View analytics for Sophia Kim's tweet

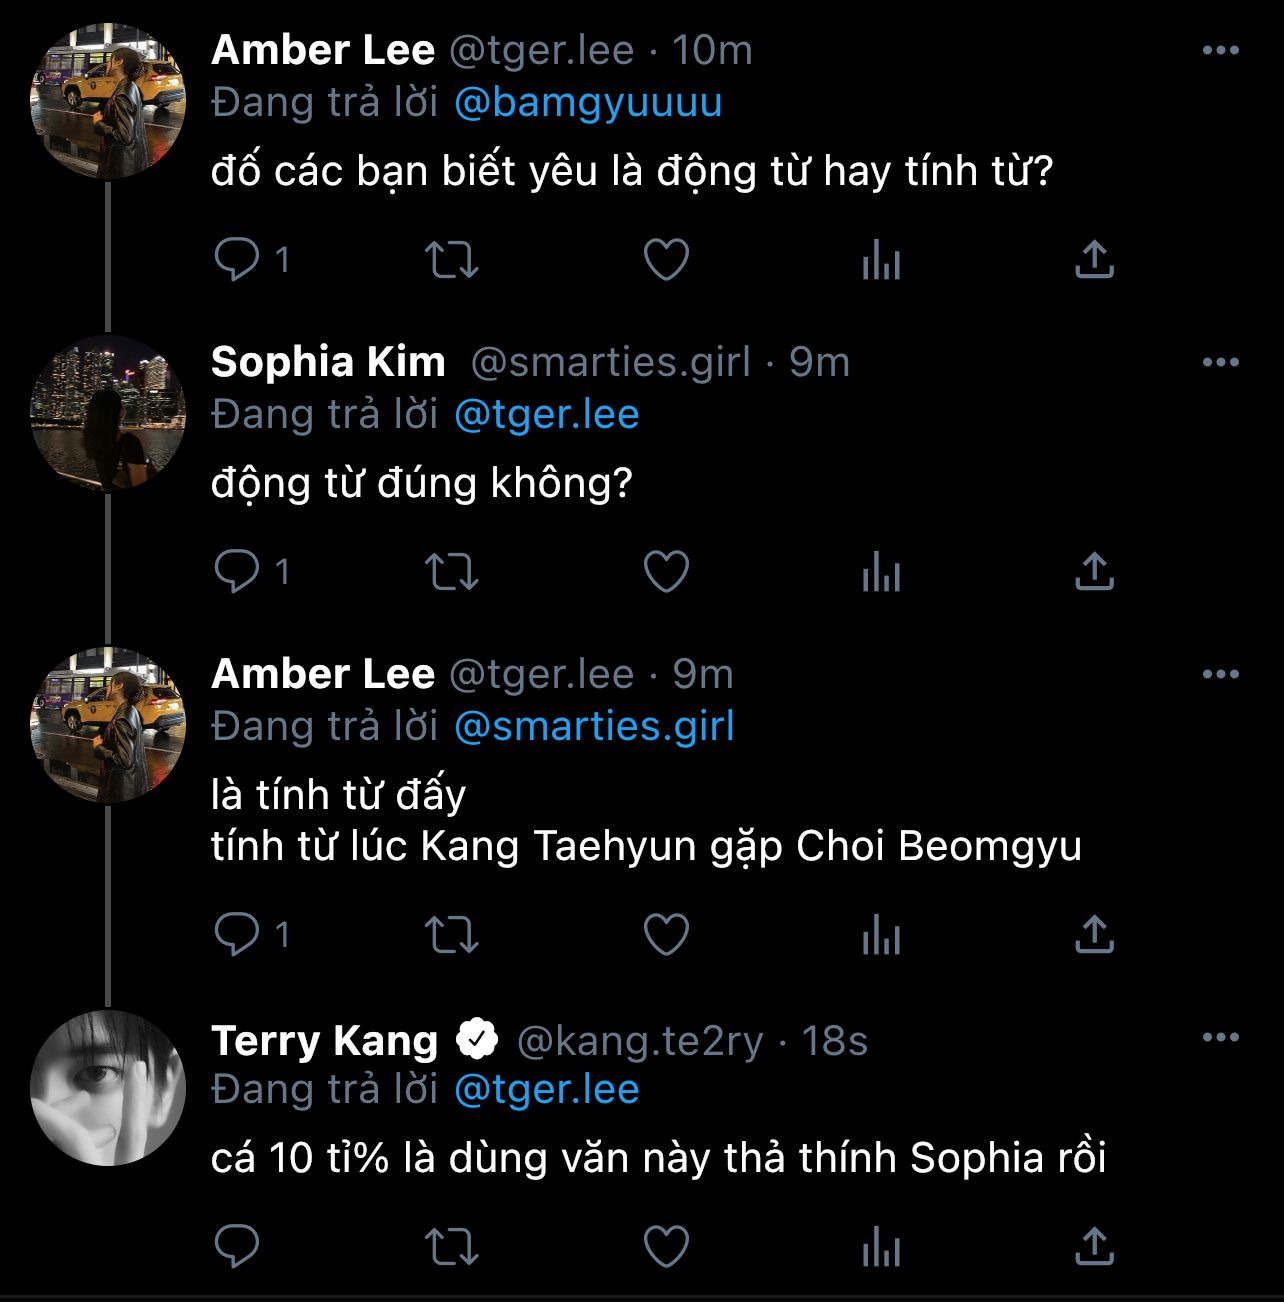[881, 573]
